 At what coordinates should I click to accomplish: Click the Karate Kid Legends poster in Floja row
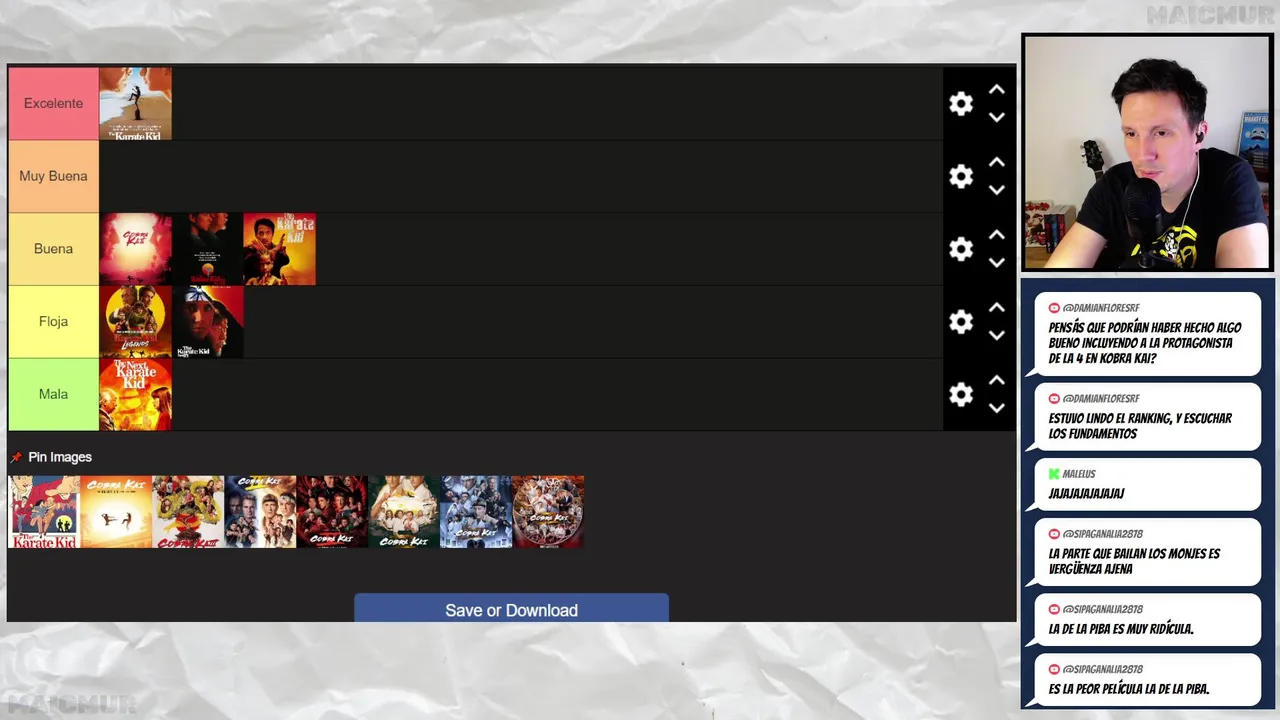point(135,322)
